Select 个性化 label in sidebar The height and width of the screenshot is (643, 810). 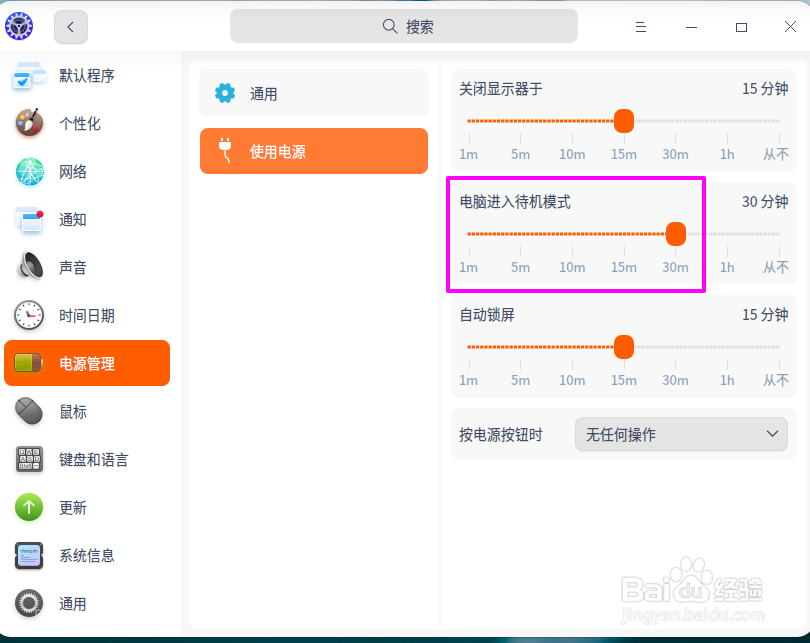(80, 123)
